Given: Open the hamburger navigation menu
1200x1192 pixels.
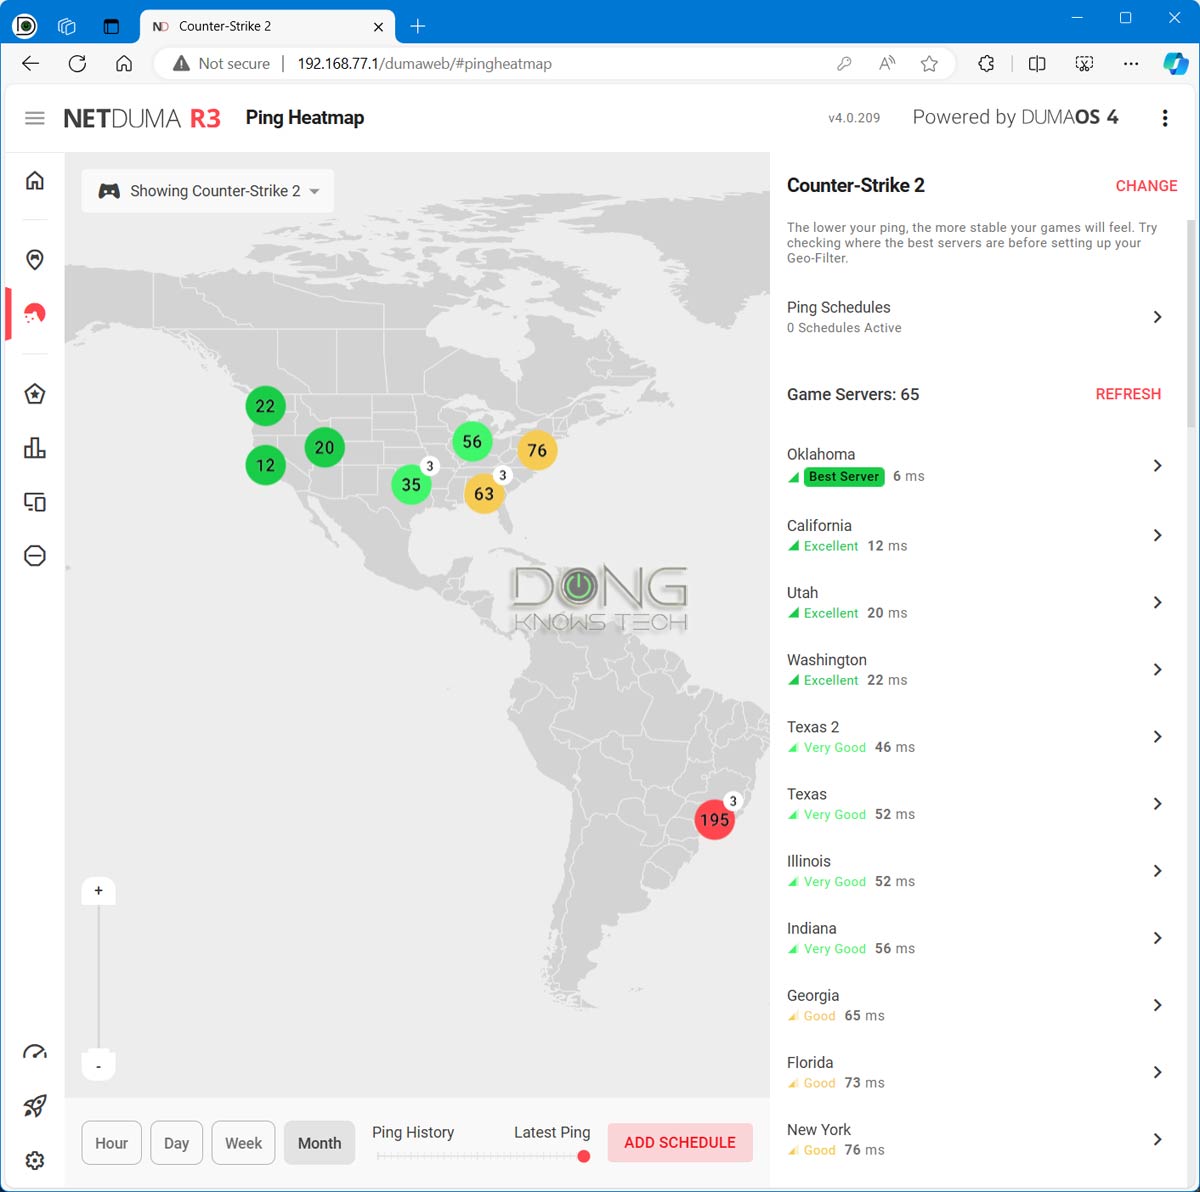Looking at the screenshot, I should 35,118.
